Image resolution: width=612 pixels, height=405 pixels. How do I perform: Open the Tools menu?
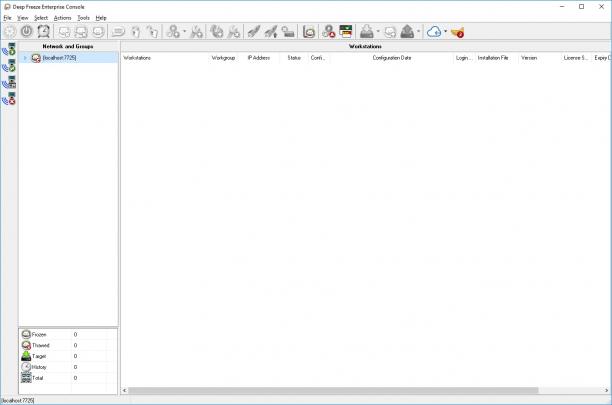[83, 18]
